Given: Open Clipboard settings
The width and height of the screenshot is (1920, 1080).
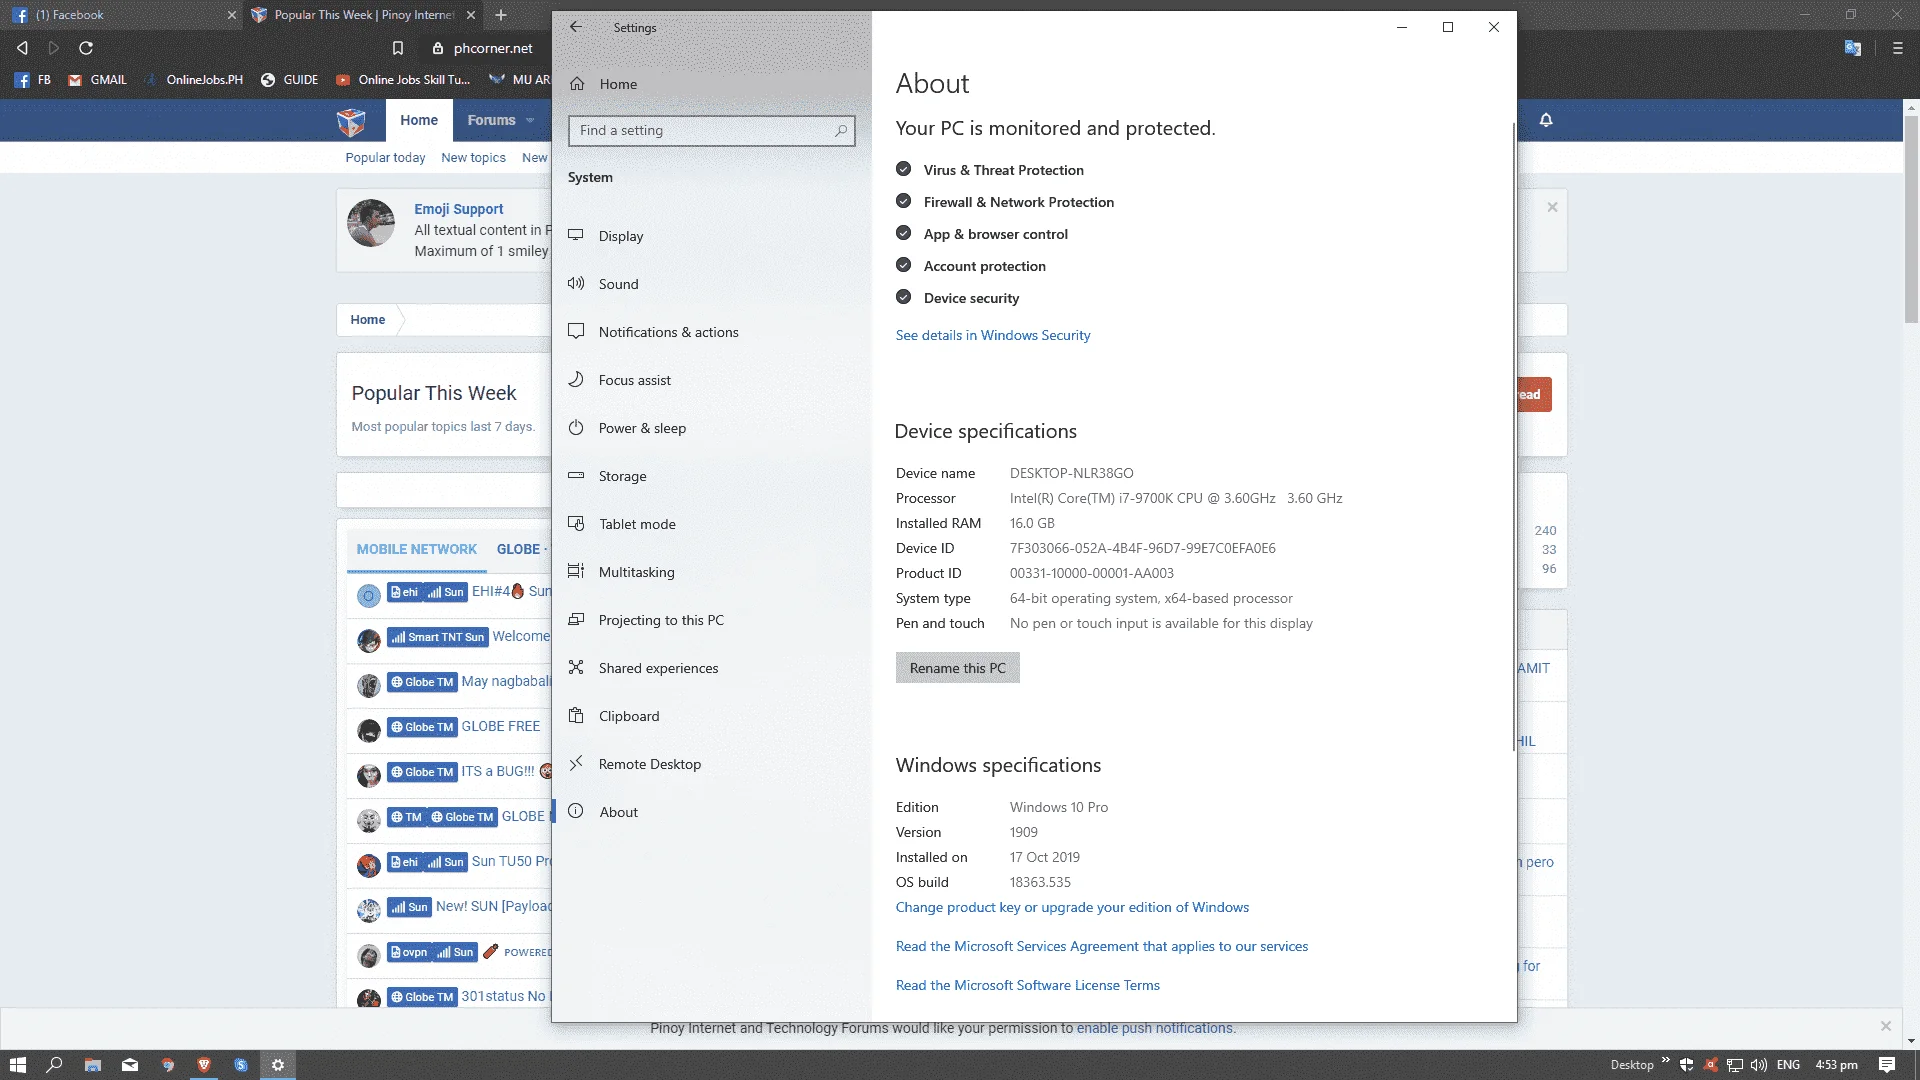Looking at the screenshot, I should (629, 716).
